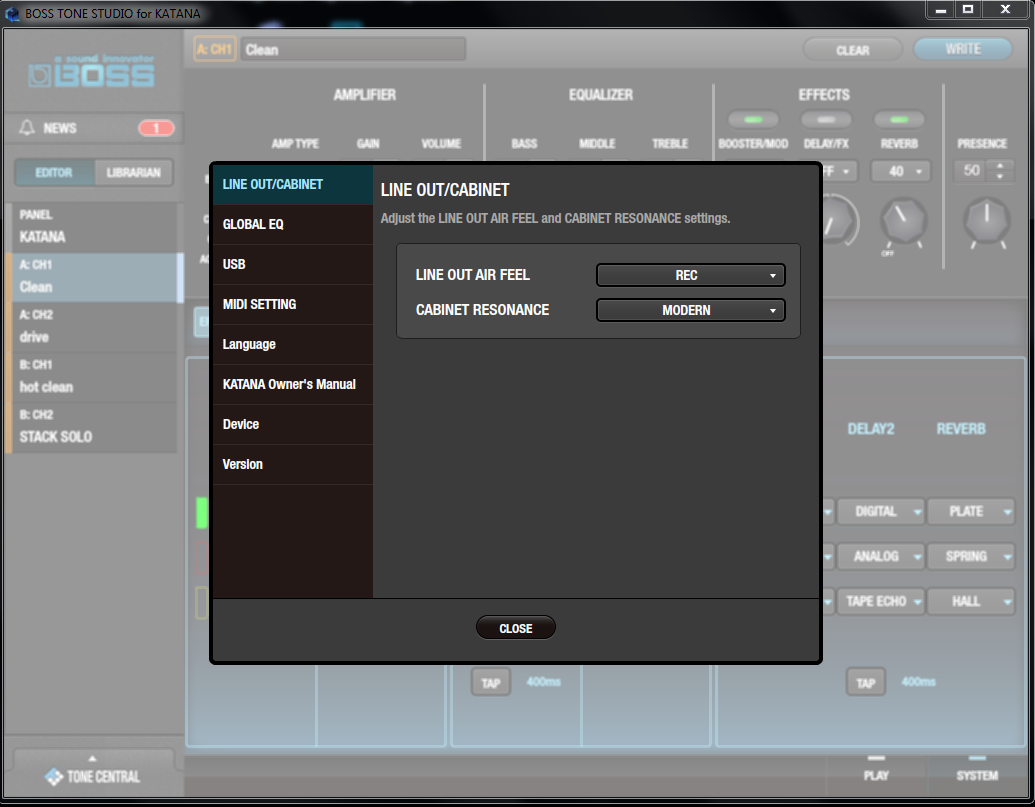This screenshot has height=807, width=1035.
Task: Open the DIGITAL delay type dropdown
Action: 881,511
